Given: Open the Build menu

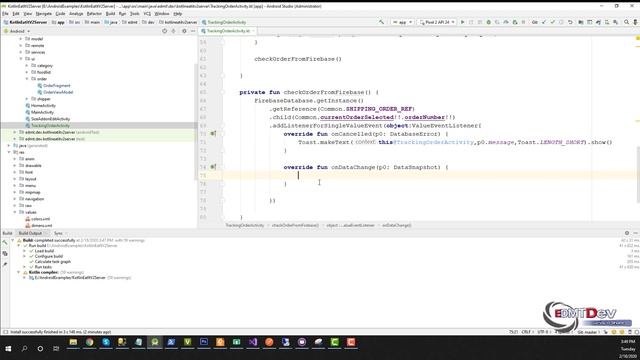Looking at the screenshot, I should [110, 13].
